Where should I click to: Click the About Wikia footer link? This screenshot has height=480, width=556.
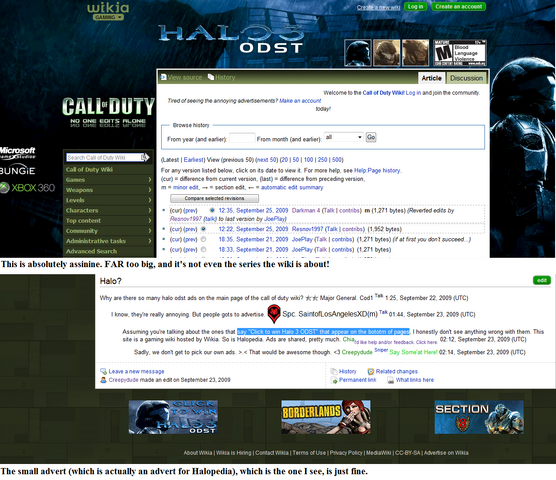198,453
